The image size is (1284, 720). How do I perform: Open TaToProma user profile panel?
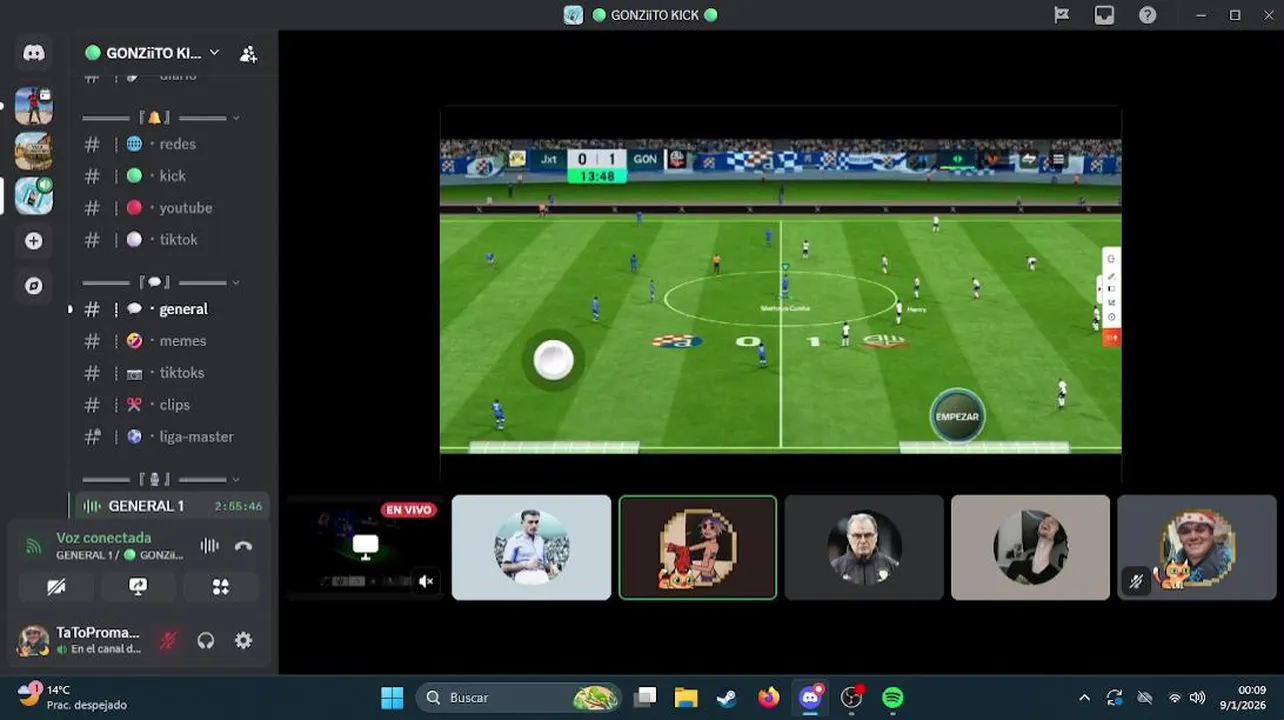(80, 641)
